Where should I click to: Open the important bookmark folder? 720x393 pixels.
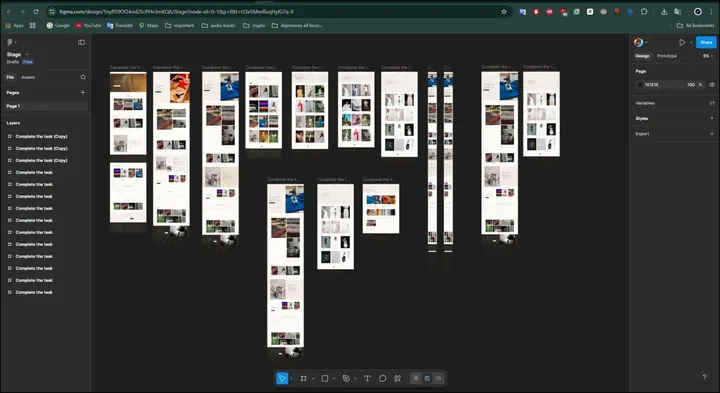point(180,25)
